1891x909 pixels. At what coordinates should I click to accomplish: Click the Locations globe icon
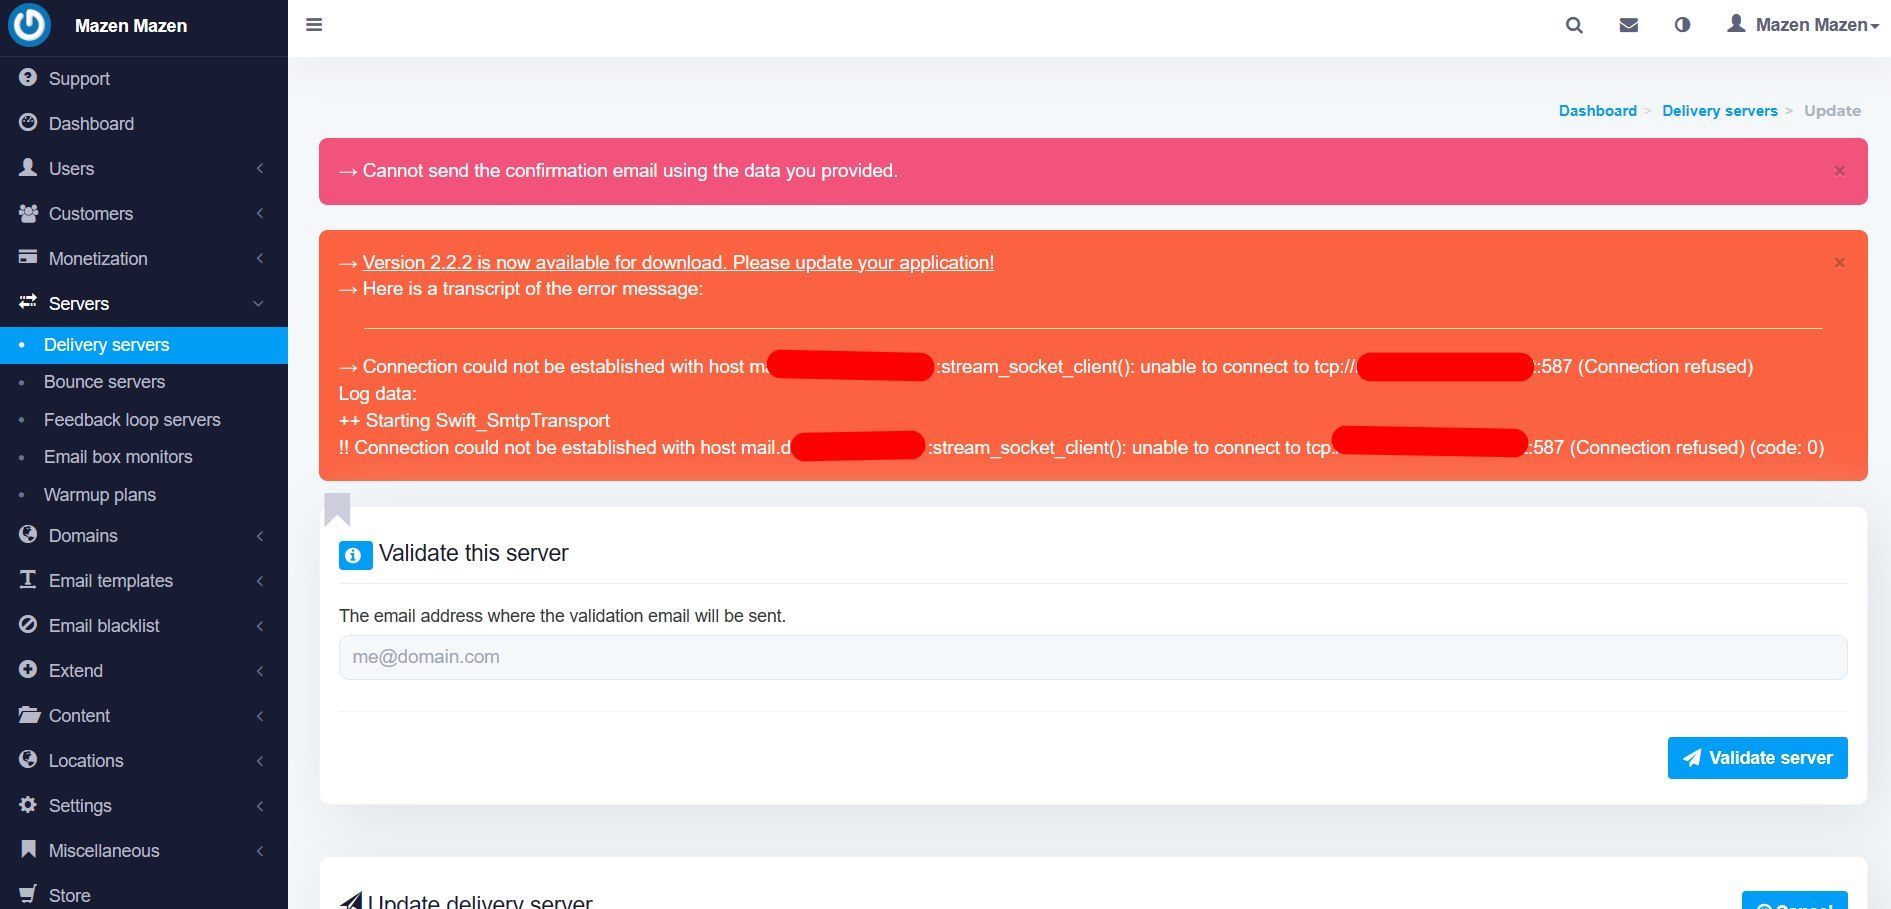[28, 759]
